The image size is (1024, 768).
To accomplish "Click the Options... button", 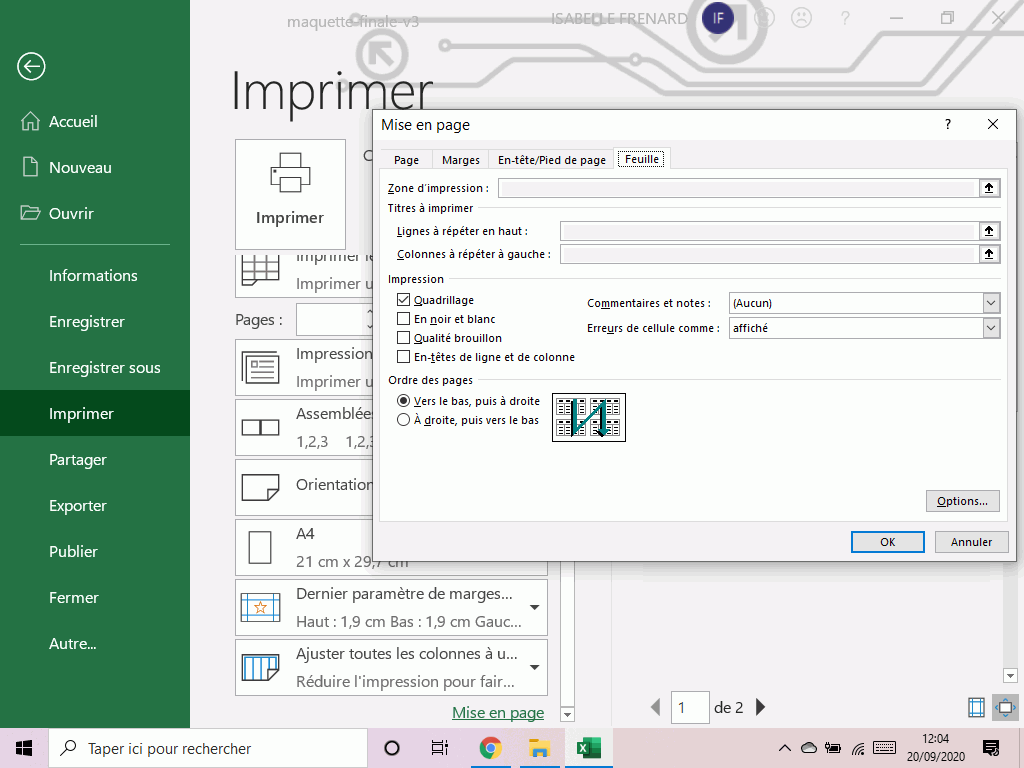I will pos(962,501).
